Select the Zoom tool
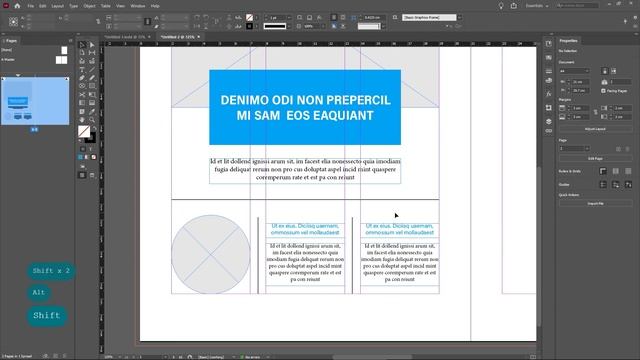This screenshot has height=360, width=640. click(92, 120)
